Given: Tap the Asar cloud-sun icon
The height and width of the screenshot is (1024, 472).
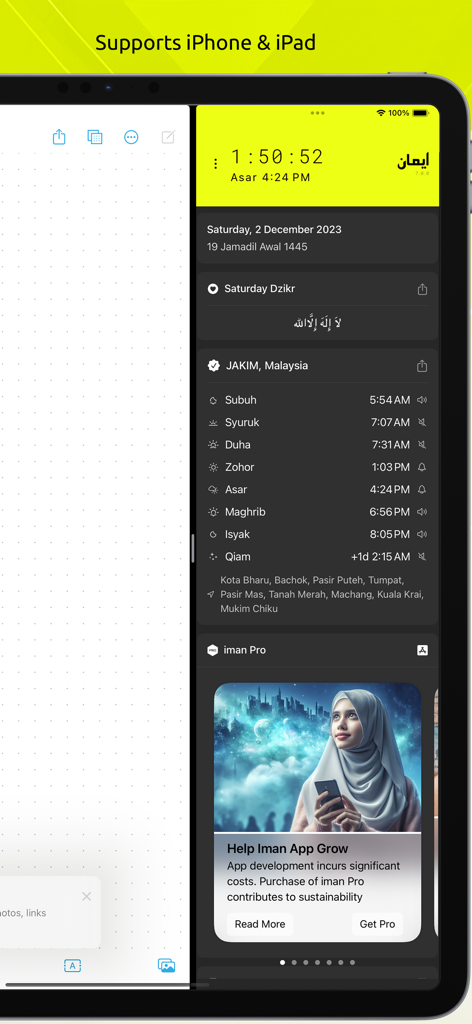Looking at the screenshot, I should coord(213,490).
